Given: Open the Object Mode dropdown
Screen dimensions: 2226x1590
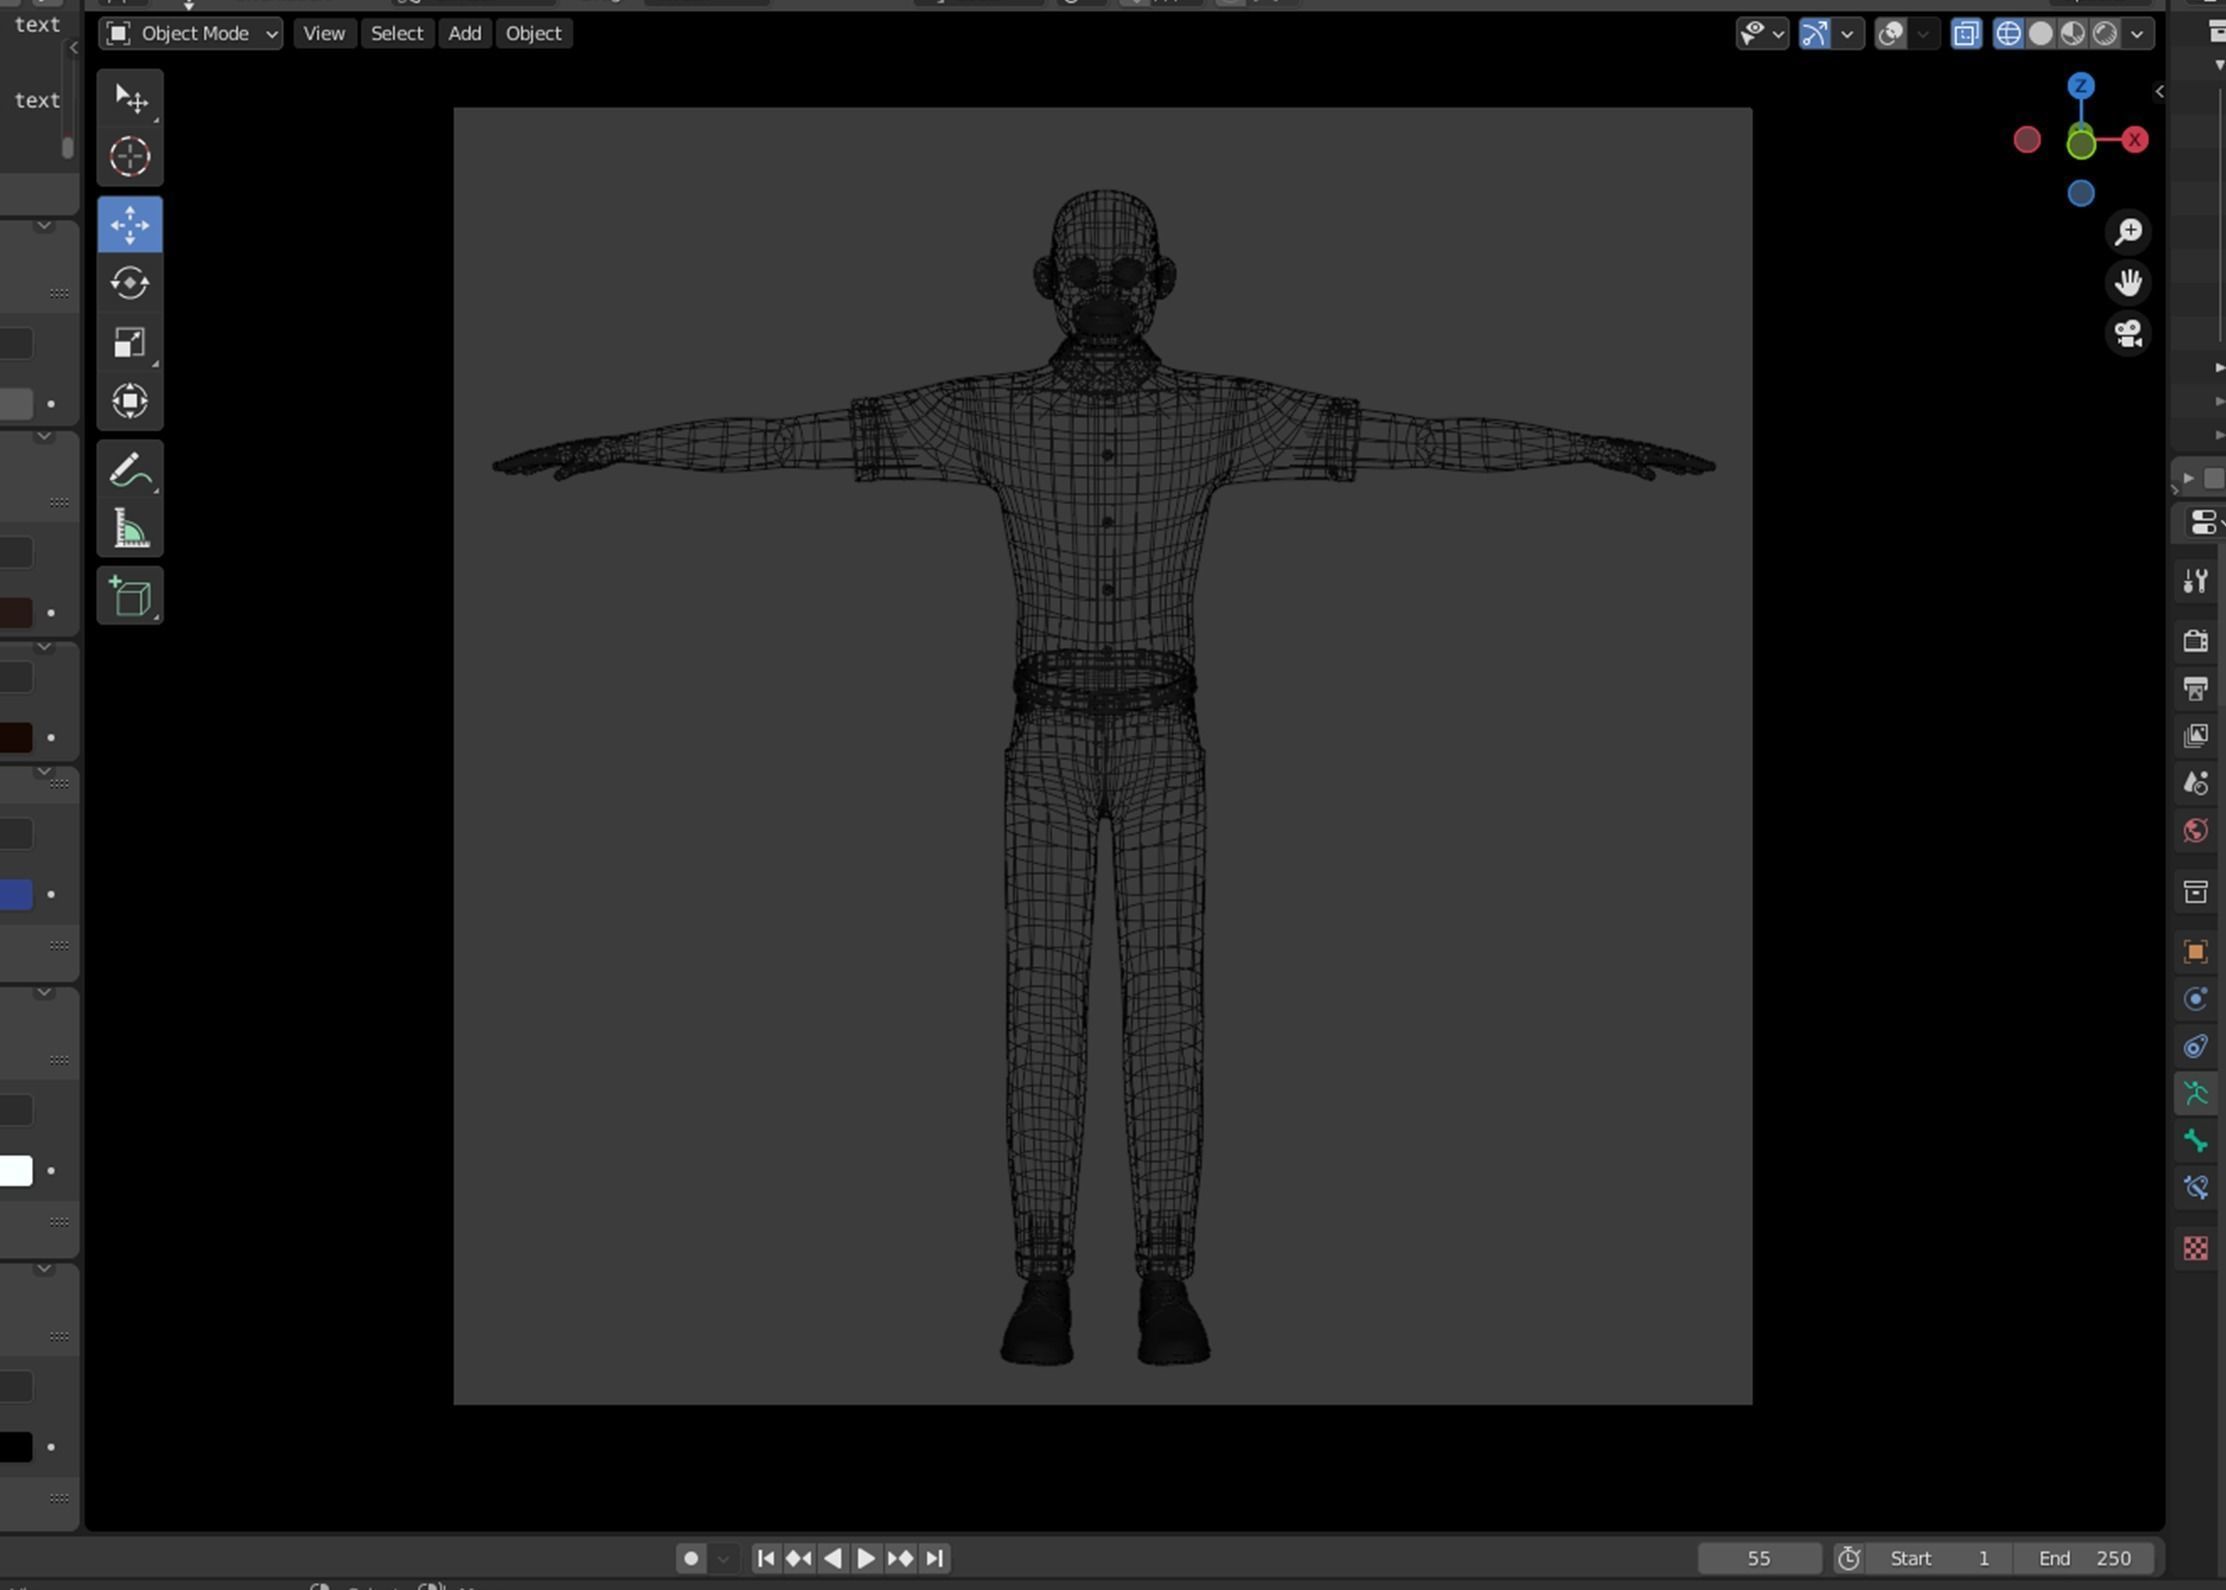Looking at the screenshot, I should tap(195, 33).
